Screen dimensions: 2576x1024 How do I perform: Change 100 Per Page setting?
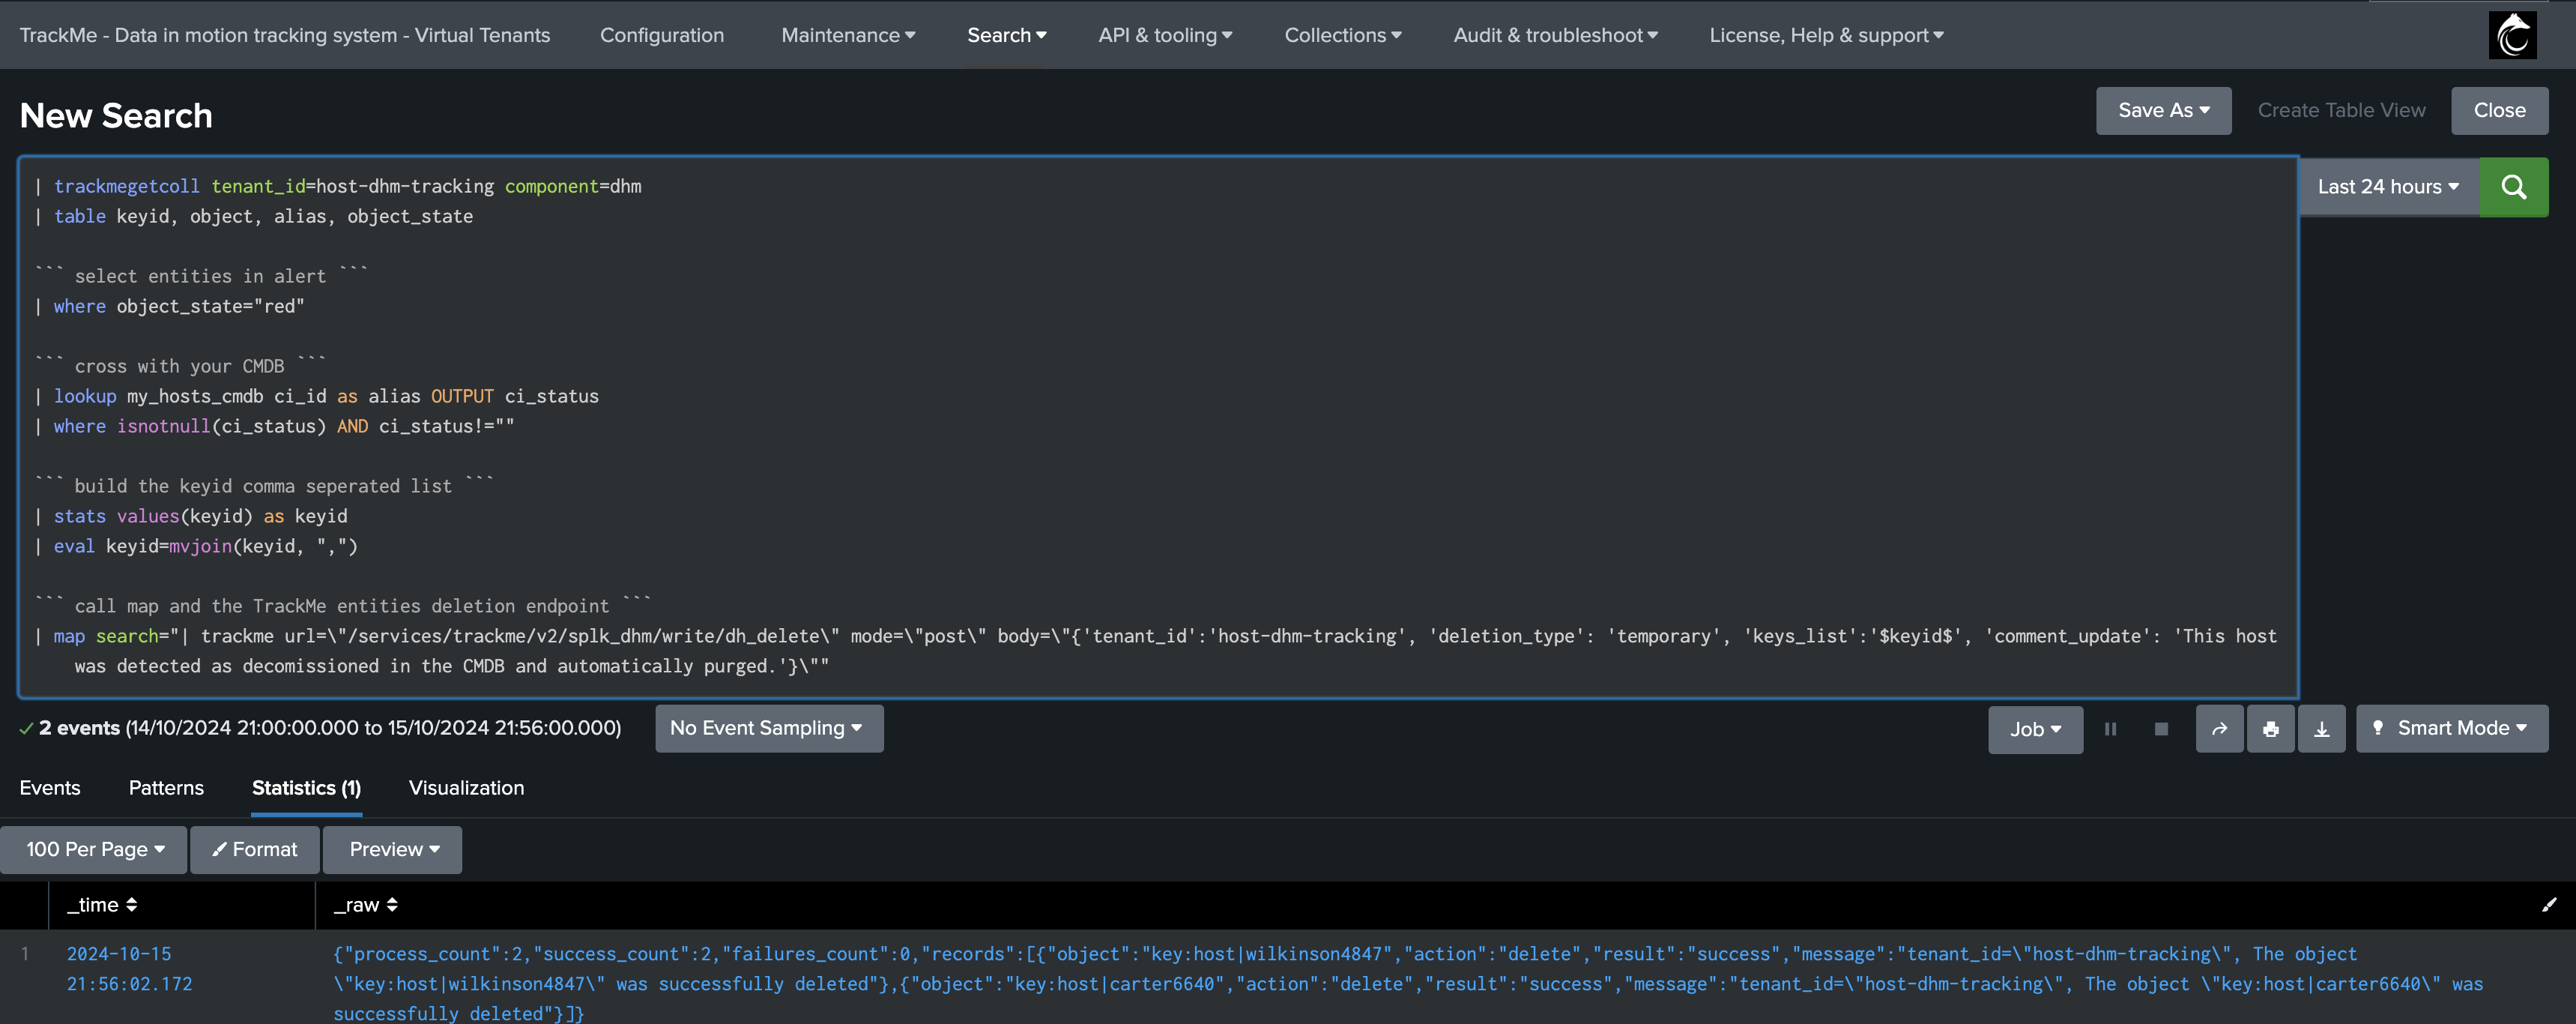coord(94,849)
